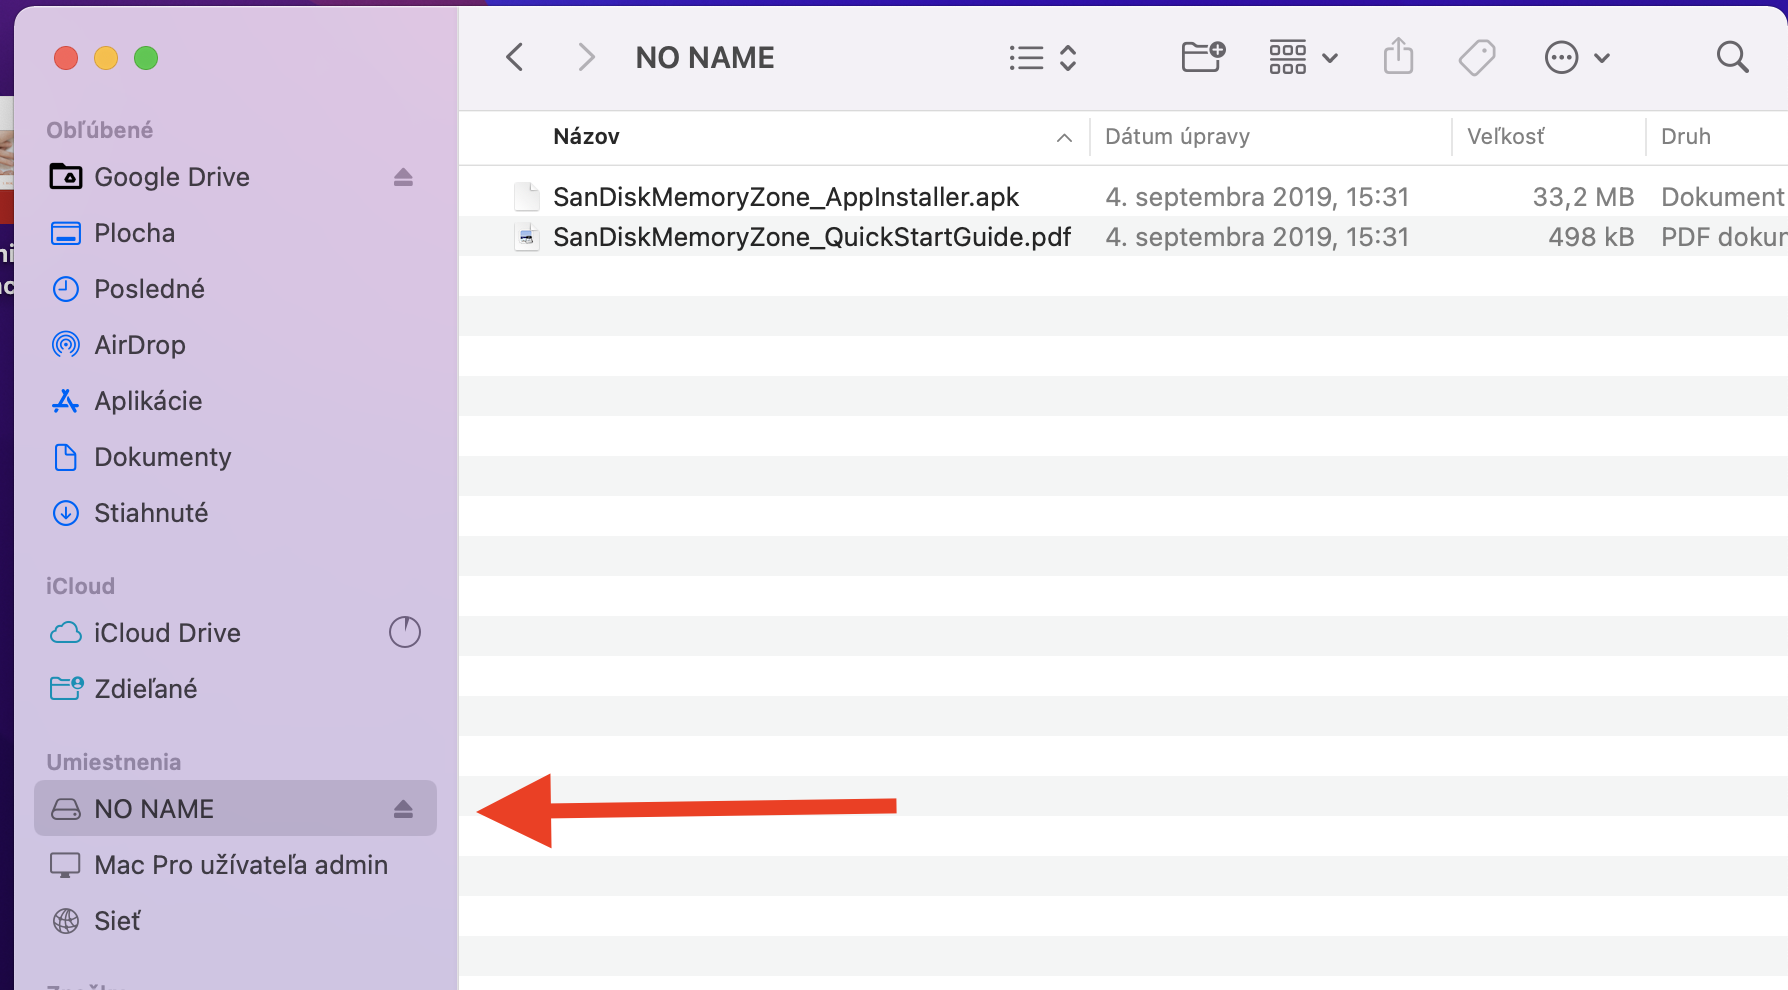1788x990 pixels.
Task: Open the Share toolbar button
Action: click(1398, 57)
